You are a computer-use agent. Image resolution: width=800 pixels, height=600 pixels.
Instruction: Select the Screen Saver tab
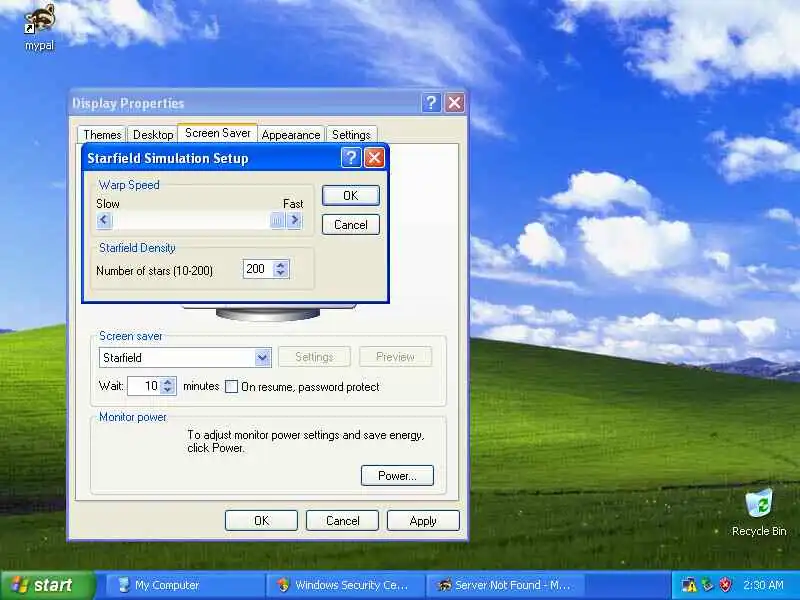coord(217,133)
